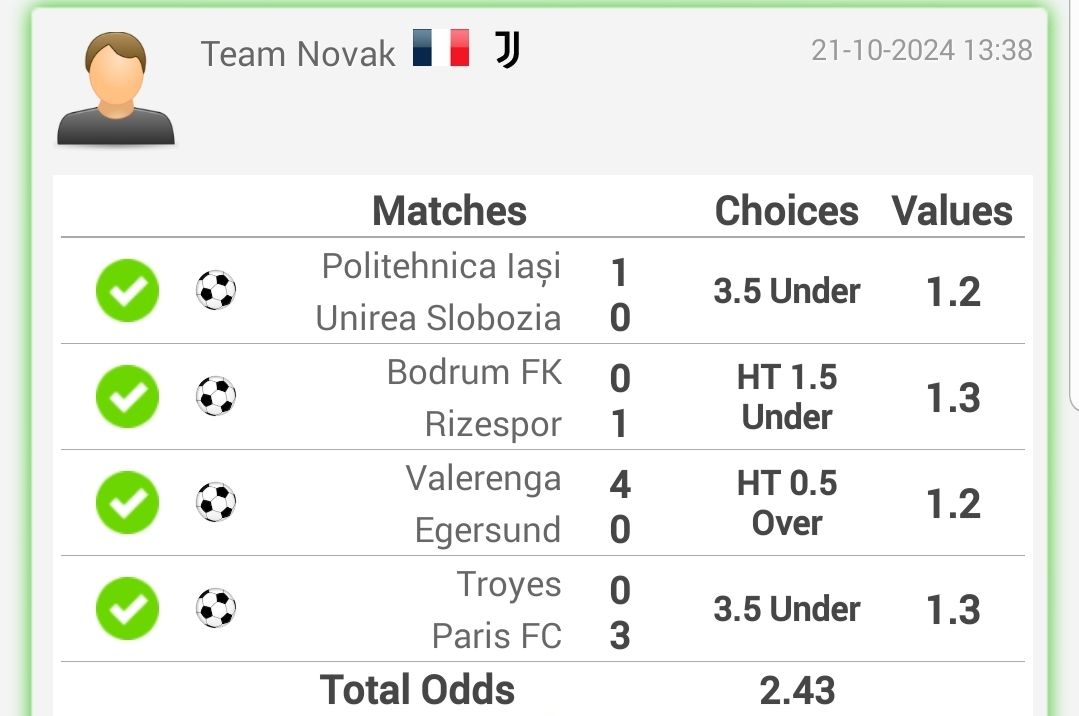Select the Choices column header
Viewport: 1079px width, 716px height.
click(x=787, y=211)
